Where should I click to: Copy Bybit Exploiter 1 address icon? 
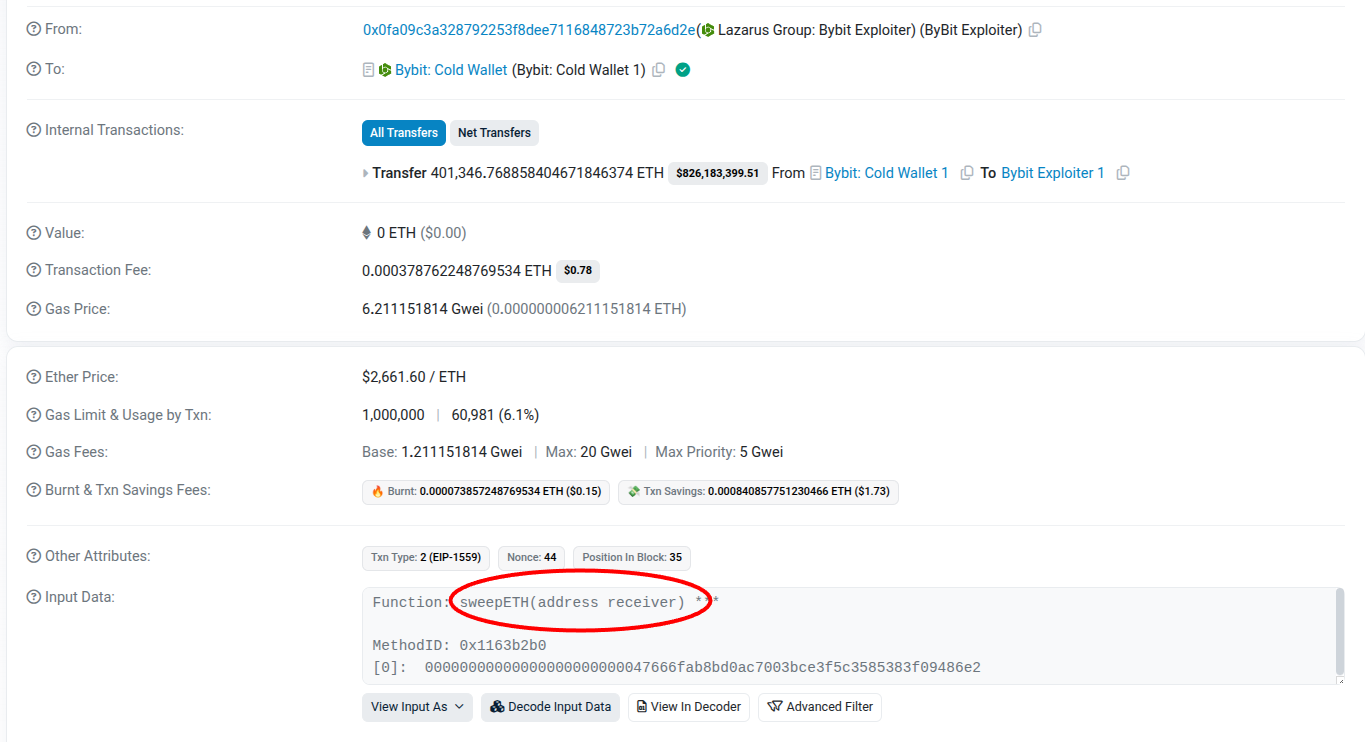click(x=1123, y=173)
